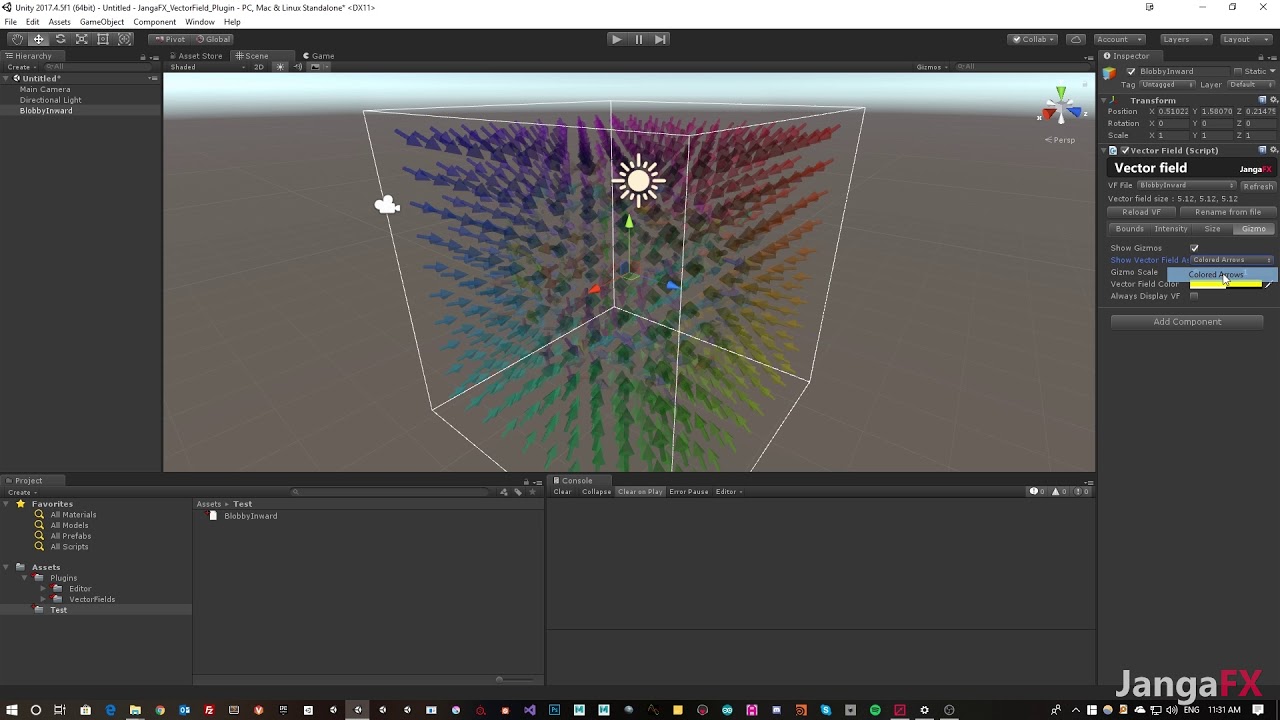
Task: Toggle BlobbyInward active checkbox
Action: pyautogui.click(x=1131, y=71)
